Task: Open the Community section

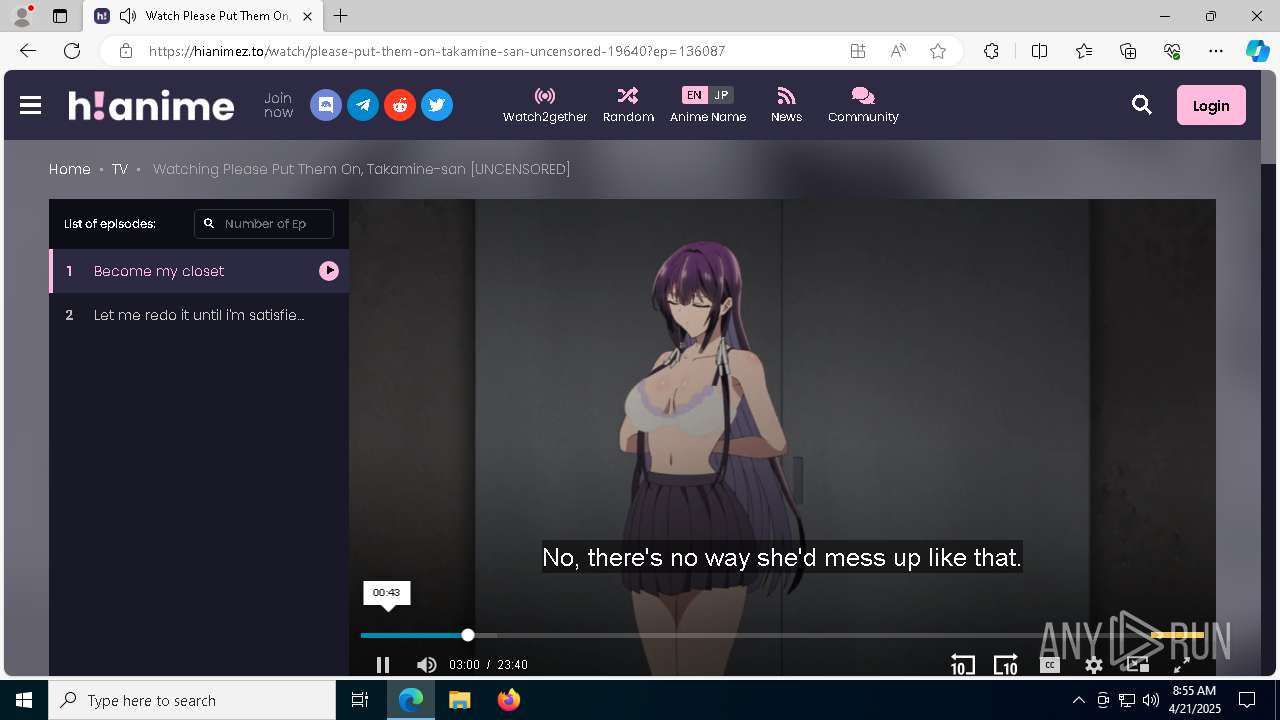Action: click(x=863, y=105)
